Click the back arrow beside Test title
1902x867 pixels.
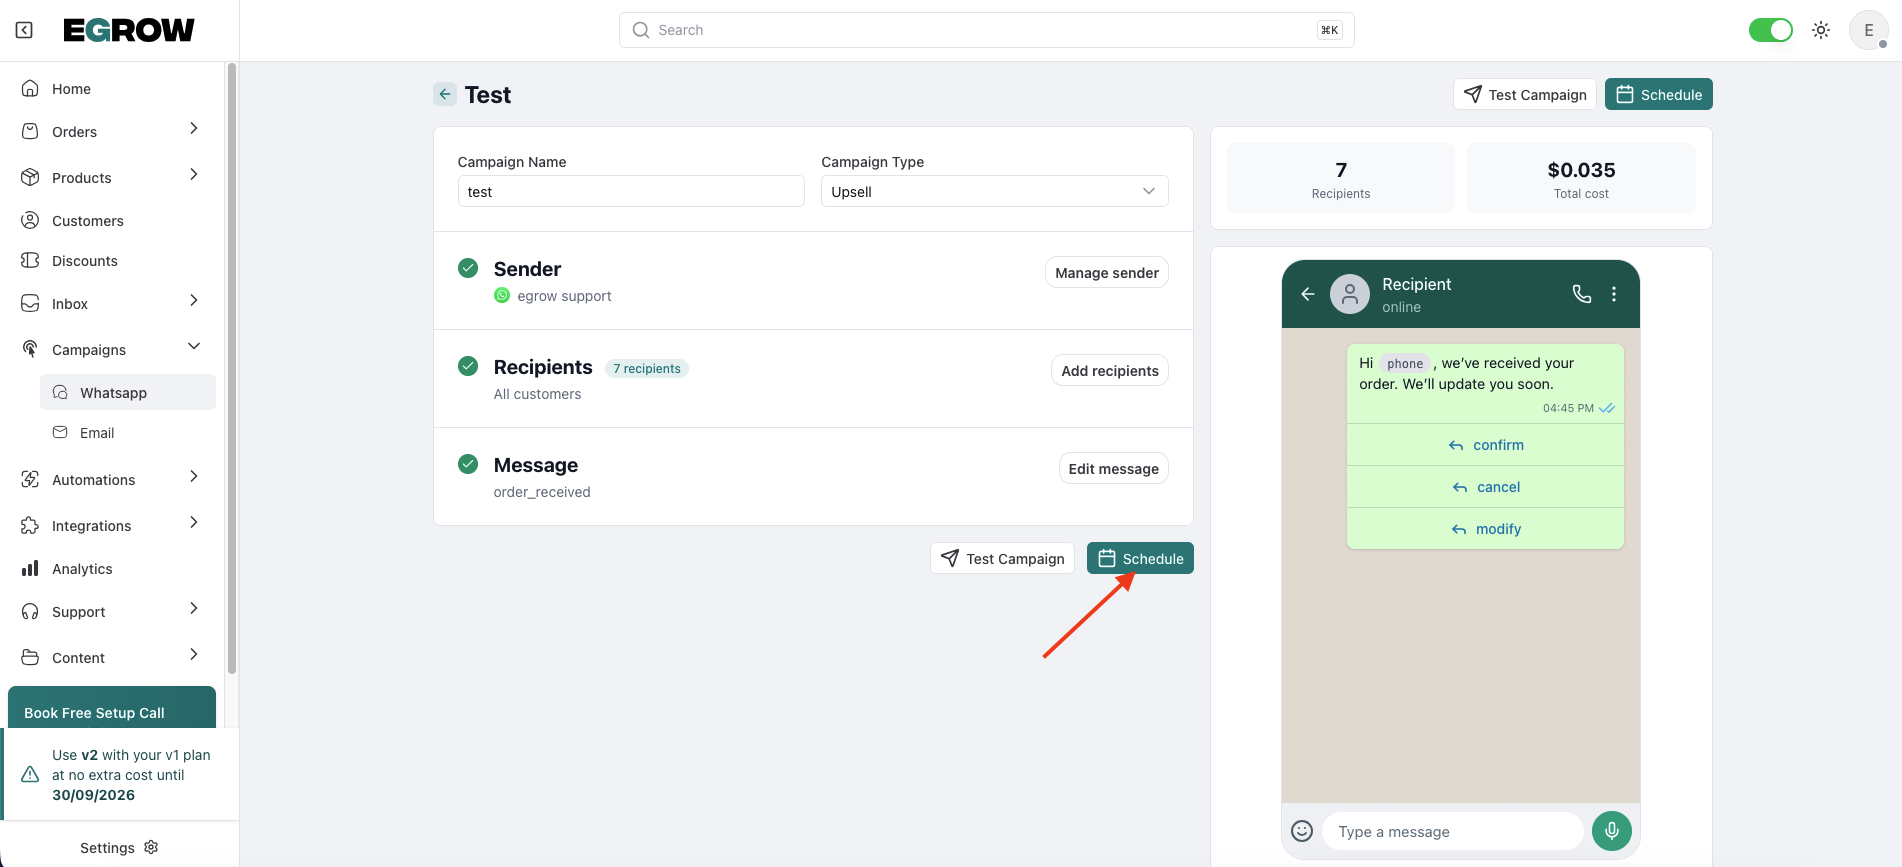pyautogui.click(x=445, y=94)
